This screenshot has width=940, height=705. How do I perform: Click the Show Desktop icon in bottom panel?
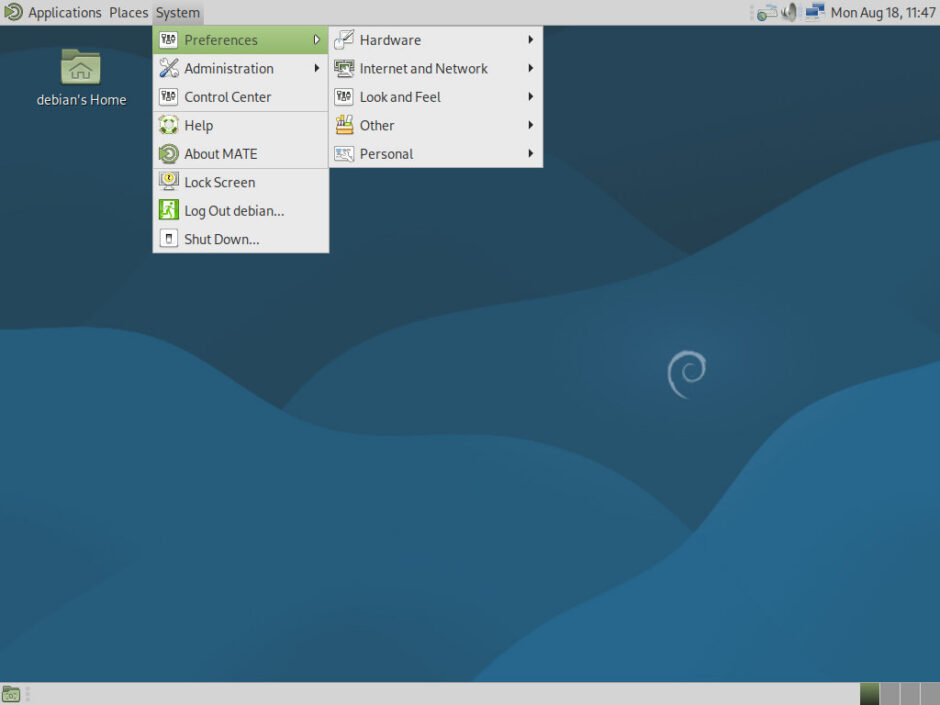(11, 691)
